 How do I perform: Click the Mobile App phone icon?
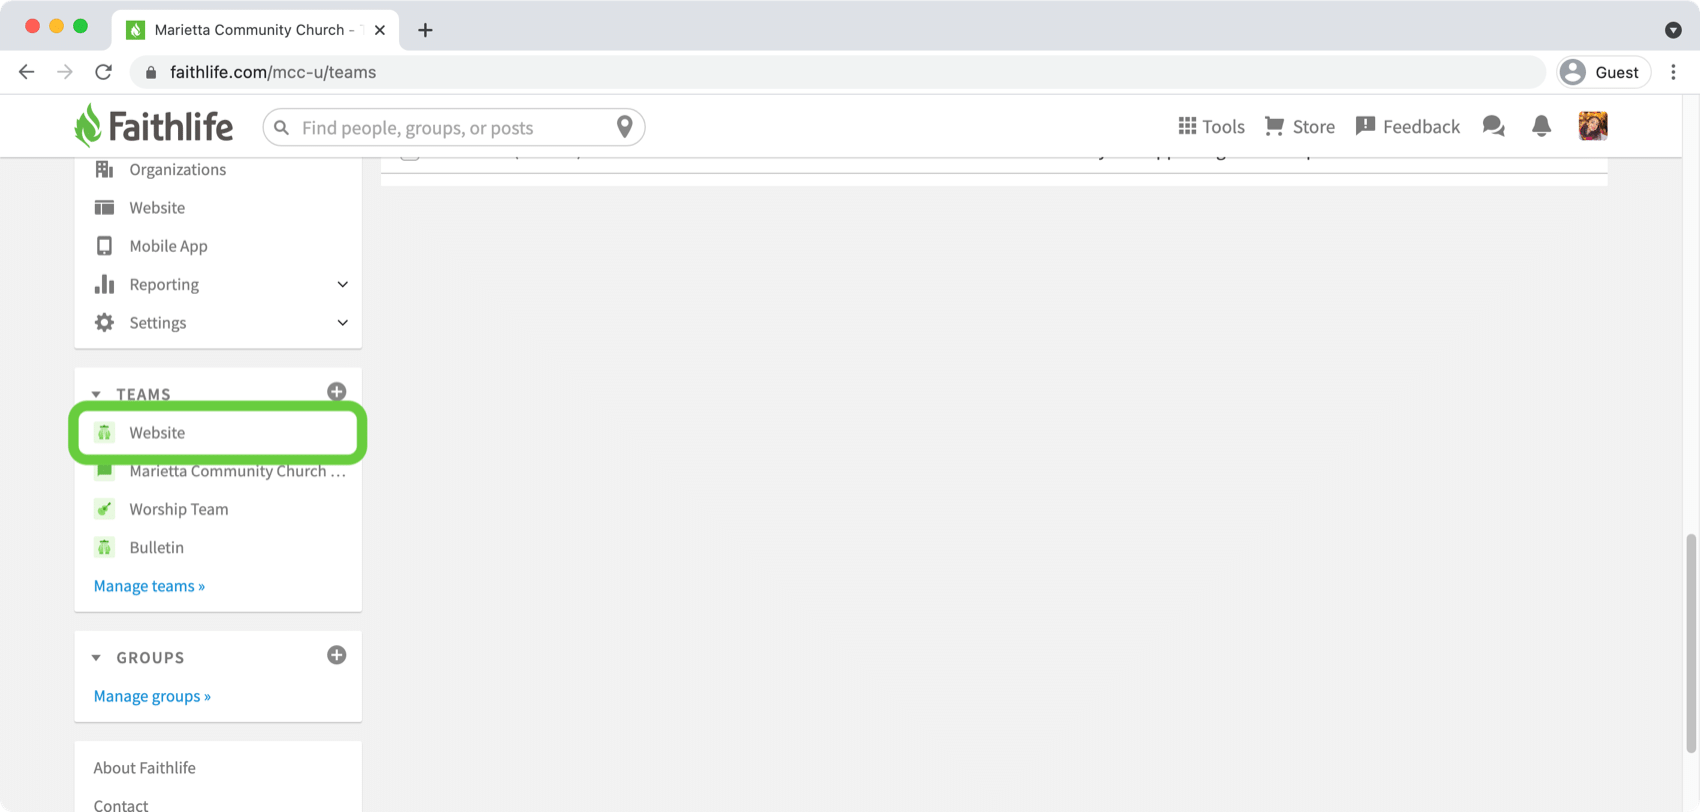click(104, 246)
